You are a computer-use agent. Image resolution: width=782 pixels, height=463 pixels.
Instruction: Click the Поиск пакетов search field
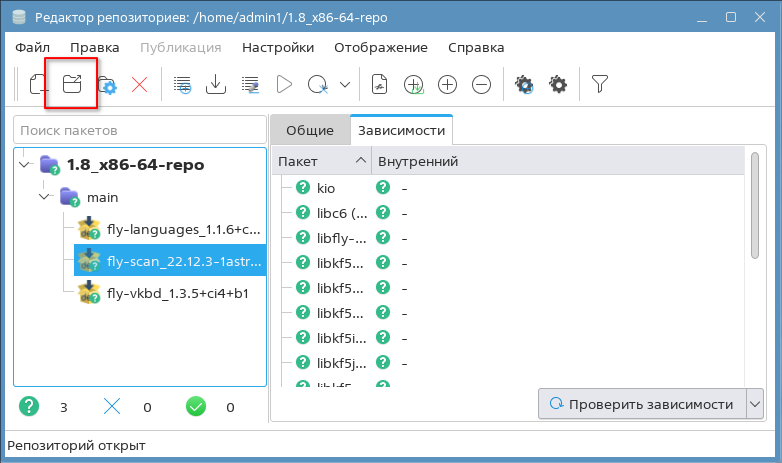point(138,130)
